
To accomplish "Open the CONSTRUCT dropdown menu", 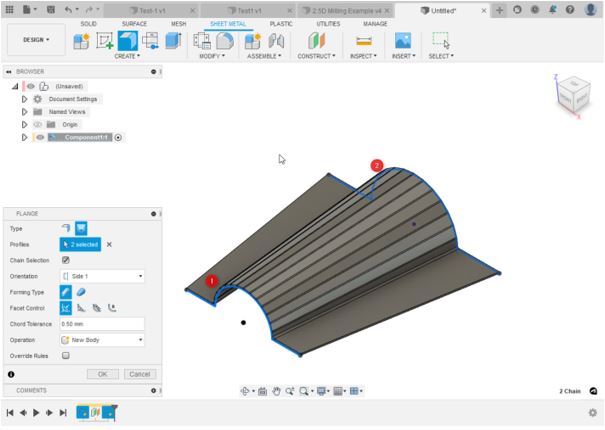I will [x=316, y=56].
